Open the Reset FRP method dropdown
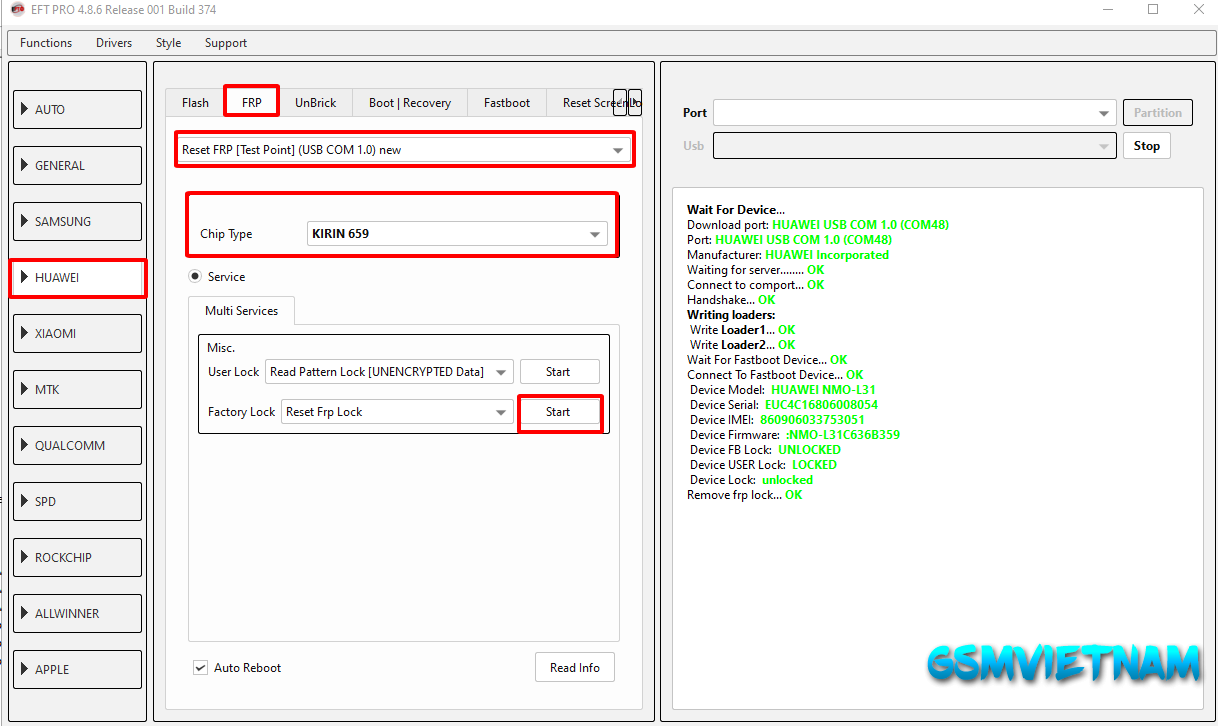The height and width of the screenshot is (726, 1218). coord(404,150)
